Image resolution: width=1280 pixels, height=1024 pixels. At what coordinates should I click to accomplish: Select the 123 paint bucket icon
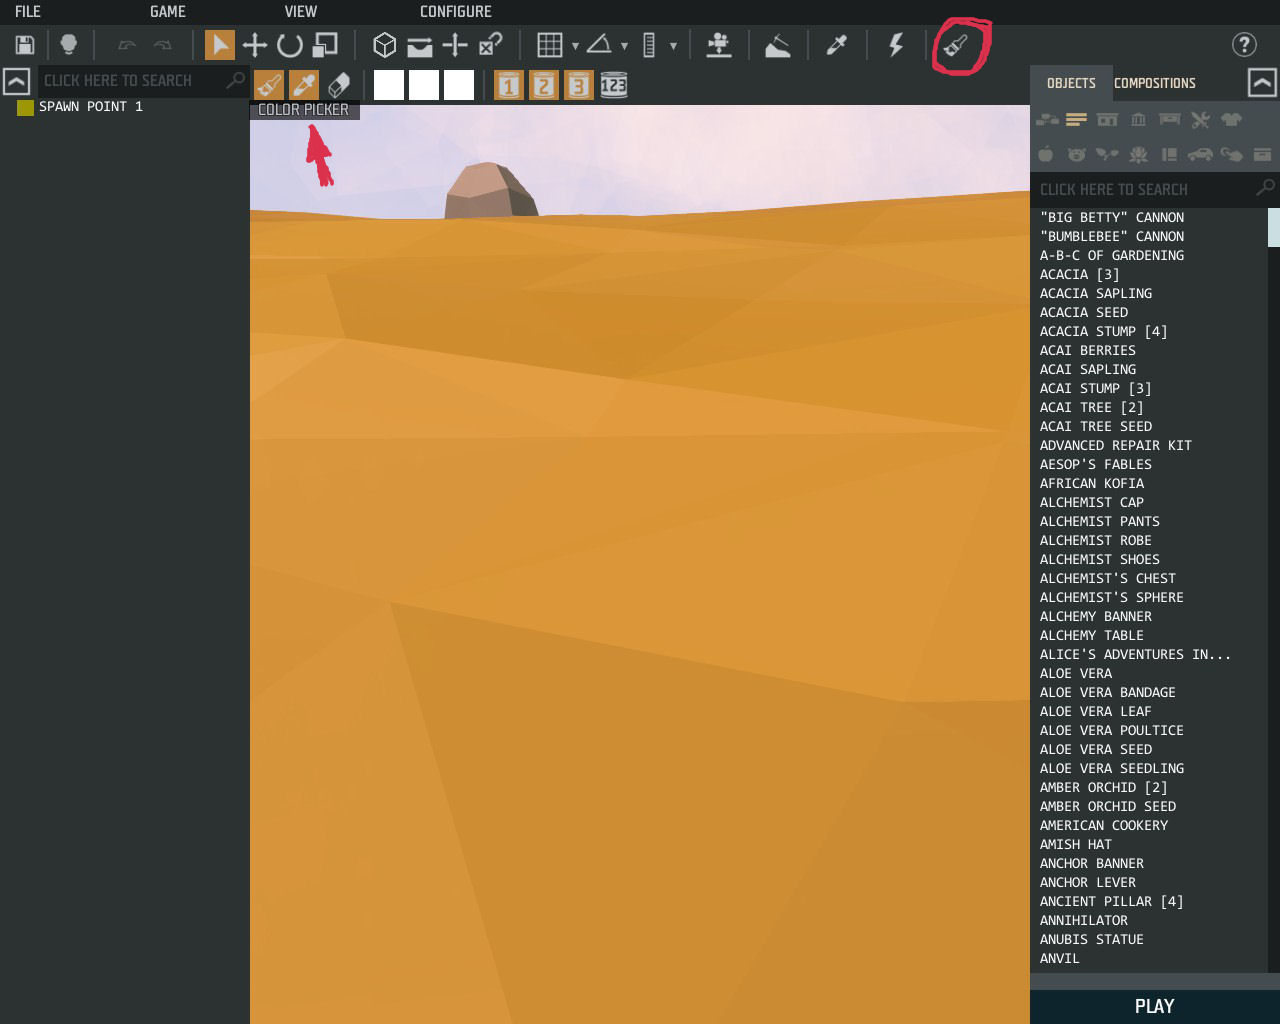coord(614,85)
